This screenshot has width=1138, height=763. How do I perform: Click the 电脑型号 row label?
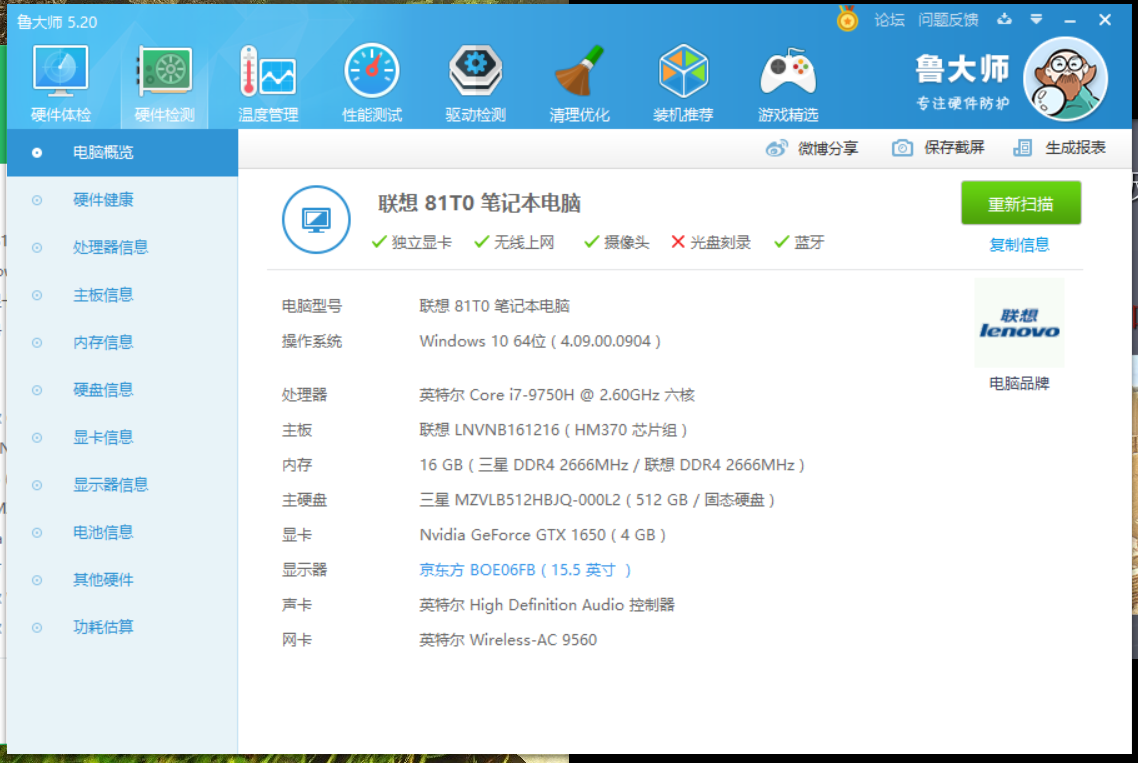coord(311,306)
